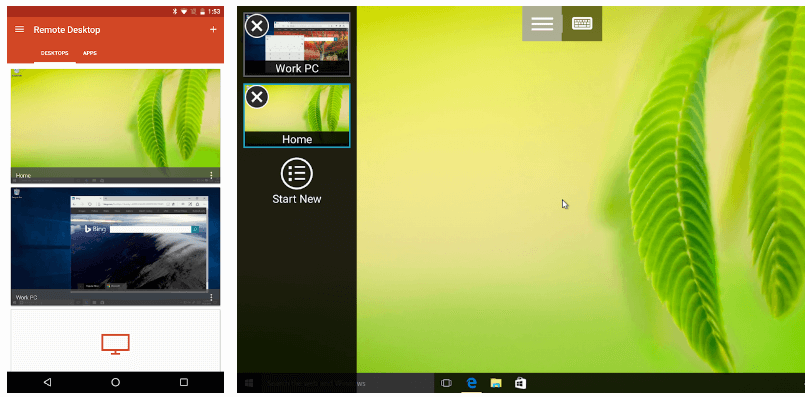The width and height of the screenshot is (805, 397).
Task: Open overflow menu for Home desktop
Action: pyautogui.click(x=211, y=176)
